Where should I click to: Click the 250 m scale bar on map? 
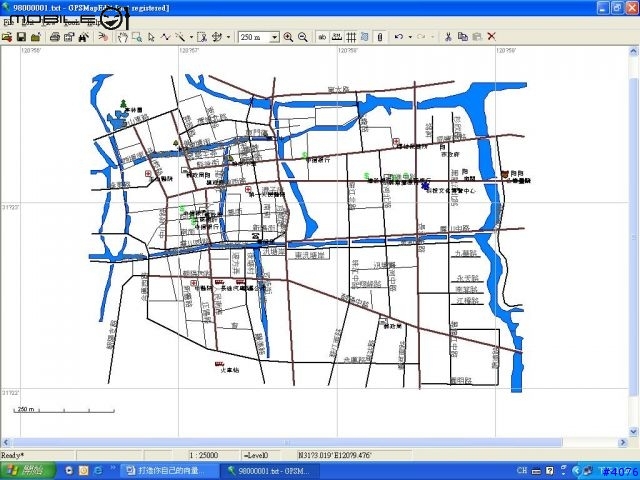pos(64,410)
